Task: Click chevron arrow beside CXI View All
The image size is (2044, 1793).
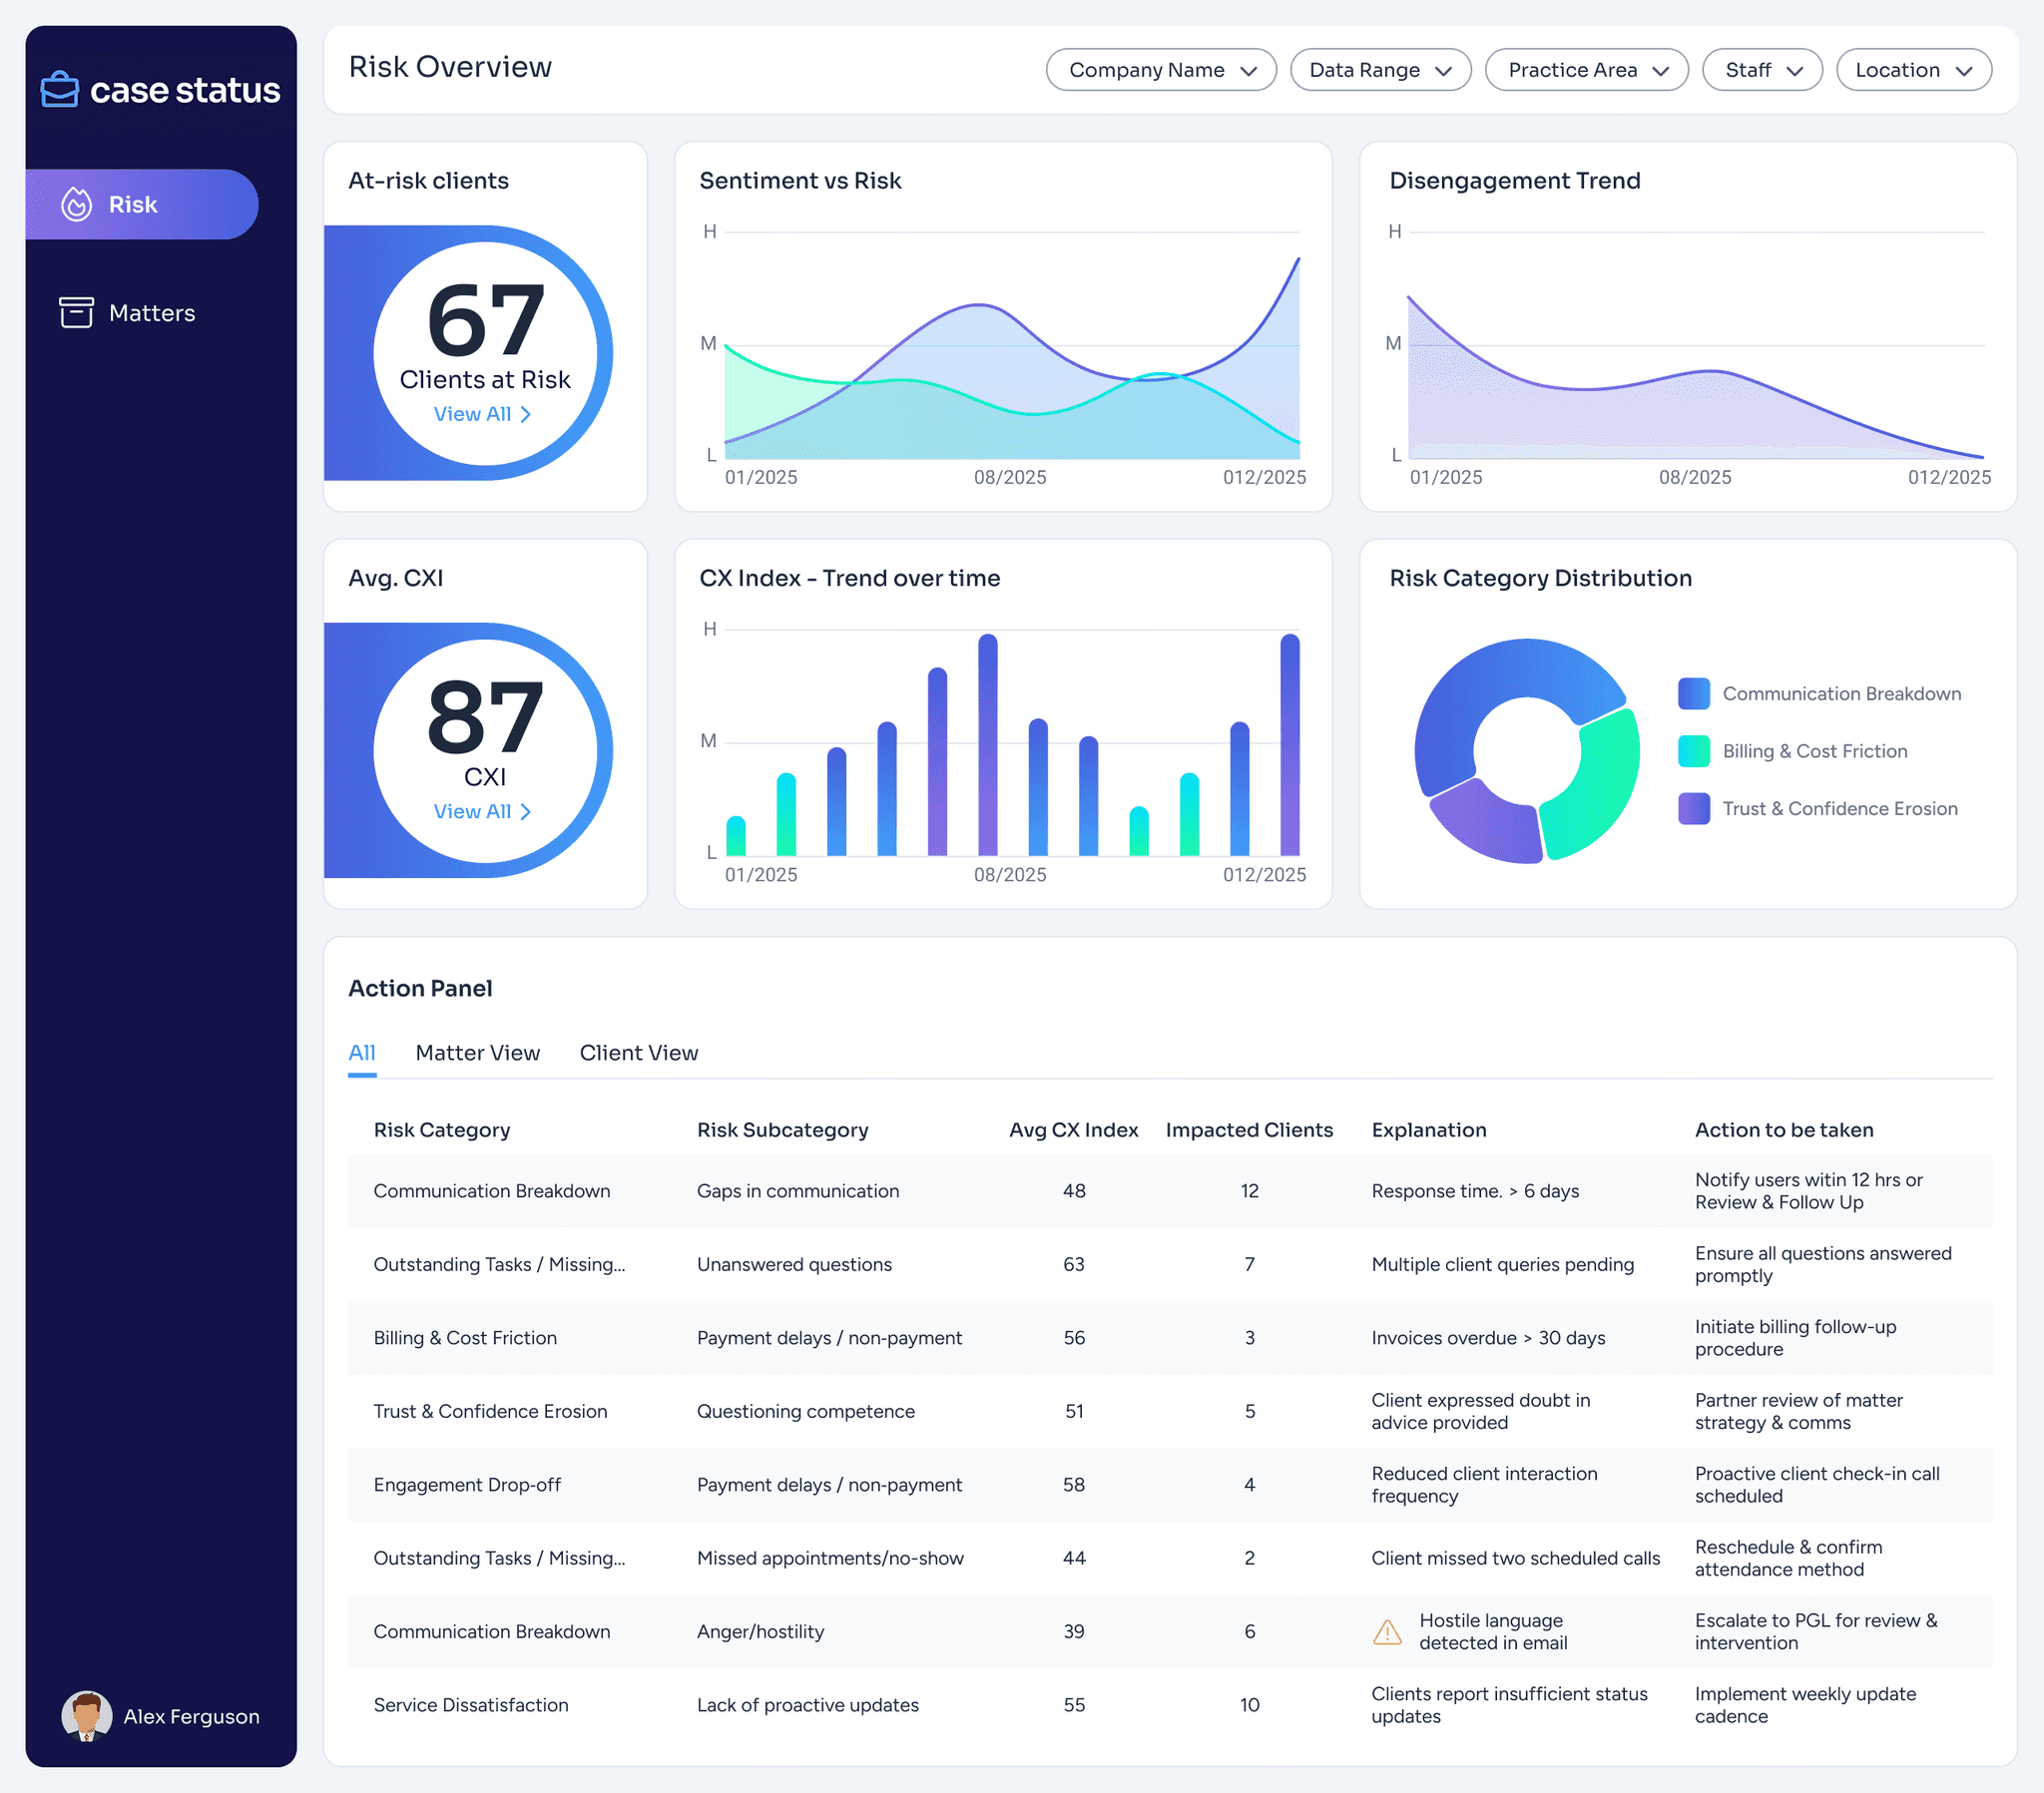Action: tap(526, 812)
